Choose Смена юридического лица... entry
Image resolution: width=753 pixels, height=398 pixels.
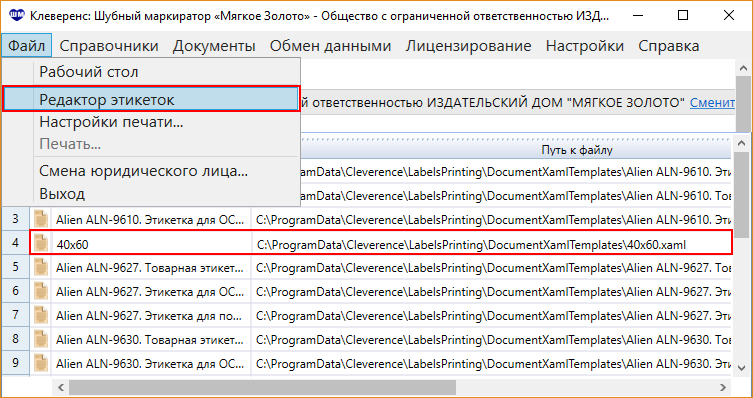[x=151, y=170]
